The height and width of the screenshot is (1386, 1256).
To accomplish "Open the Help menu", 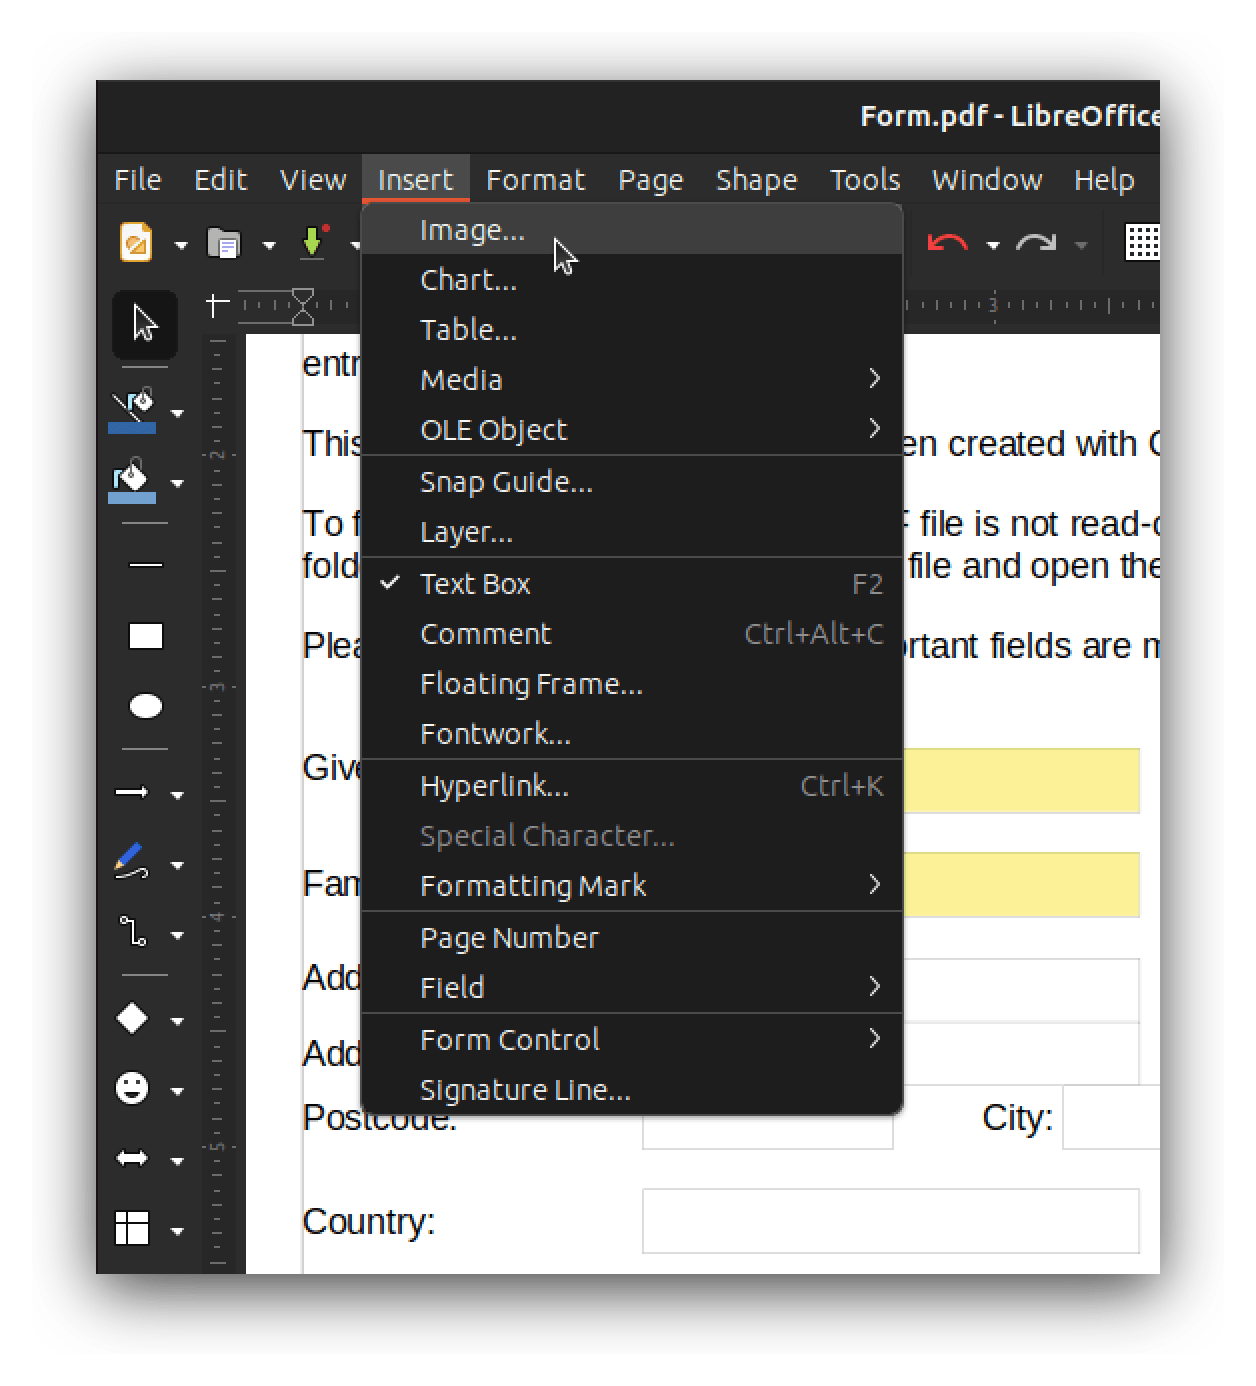I will tap(1104, 180).
